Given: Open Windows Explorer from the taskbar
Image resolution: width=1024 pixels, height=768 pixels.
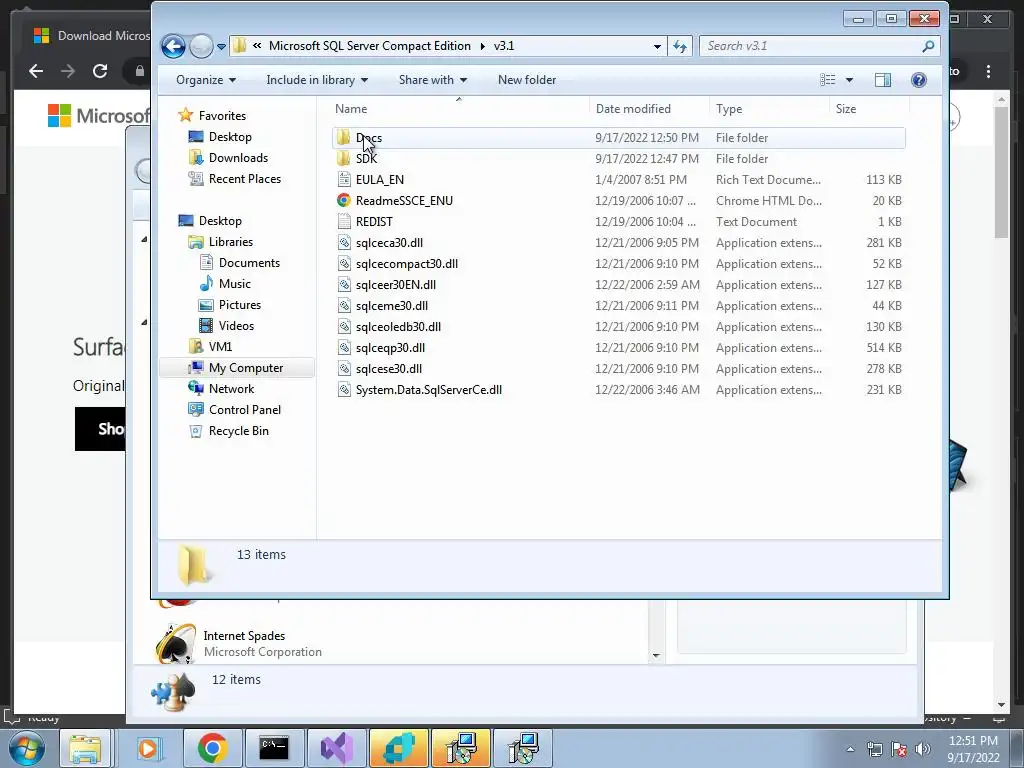Looking at the screenshot, I should tap(86, 748).
